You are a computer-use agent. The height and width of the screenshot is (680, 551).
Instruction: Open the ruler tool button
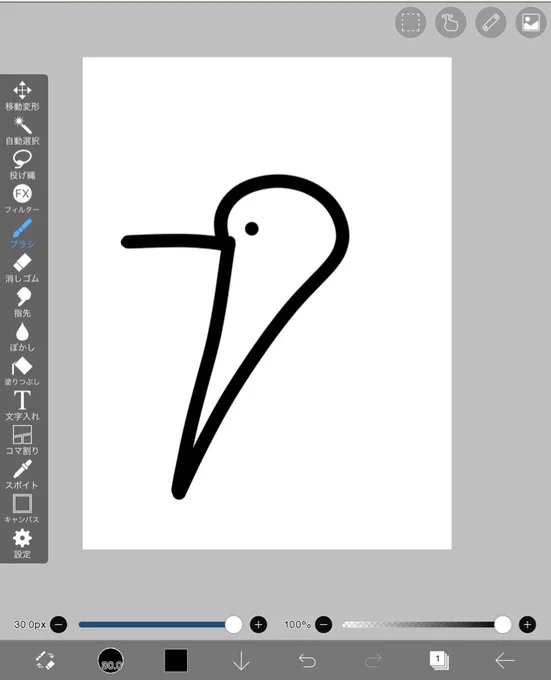pos(491,23)
